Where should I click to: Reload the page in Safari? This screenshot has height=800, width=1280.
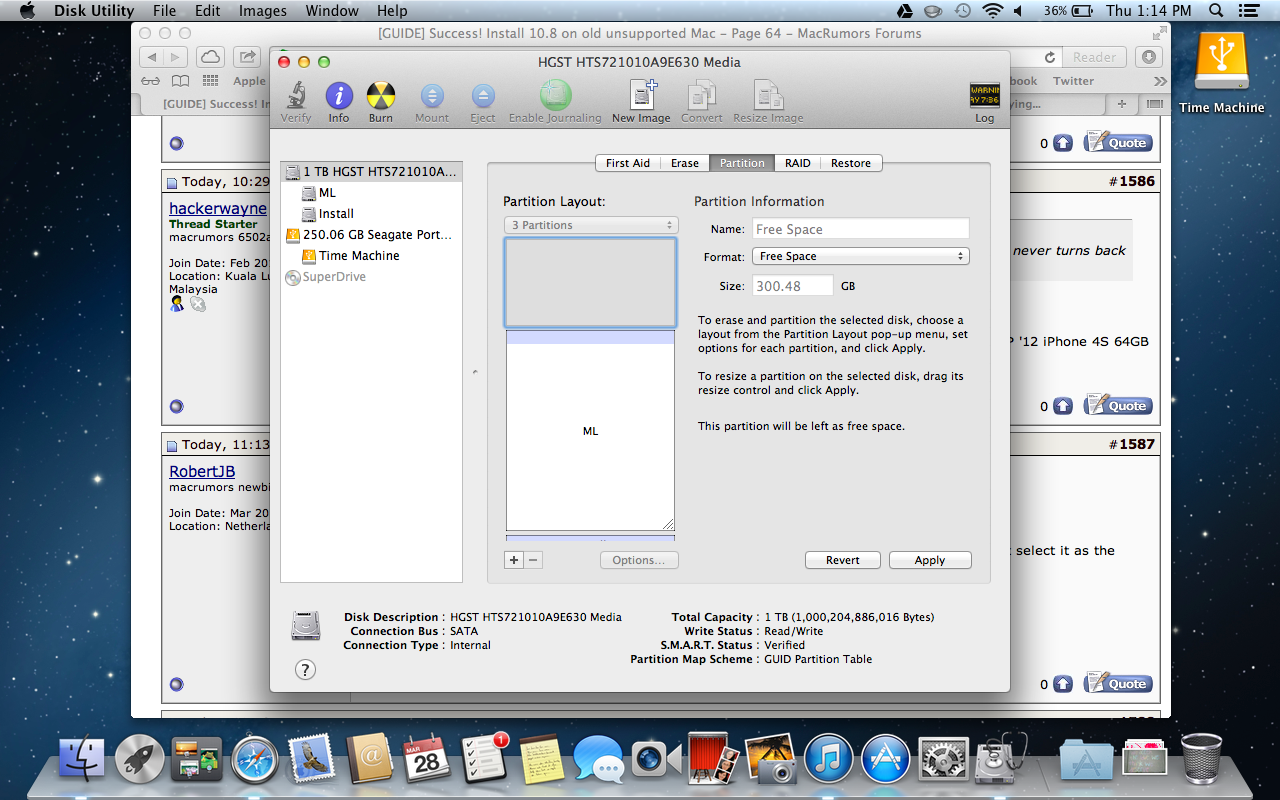pyautogui.click(x=1050, y=57)
